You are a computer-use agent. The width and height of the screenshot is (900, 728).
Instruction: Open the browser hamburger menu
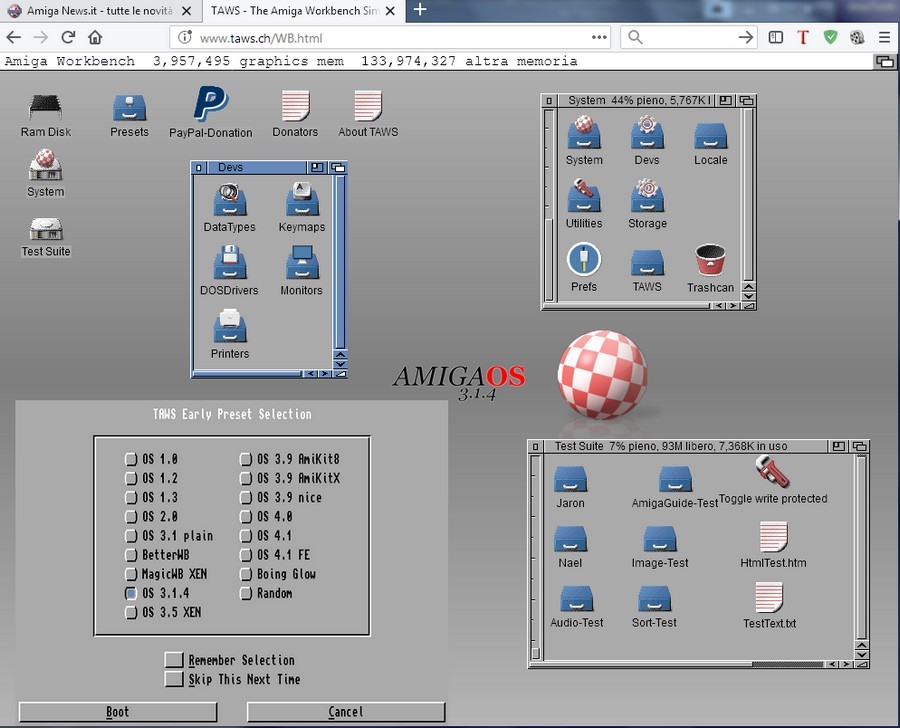pyautogui.click(x=884, y=37)
